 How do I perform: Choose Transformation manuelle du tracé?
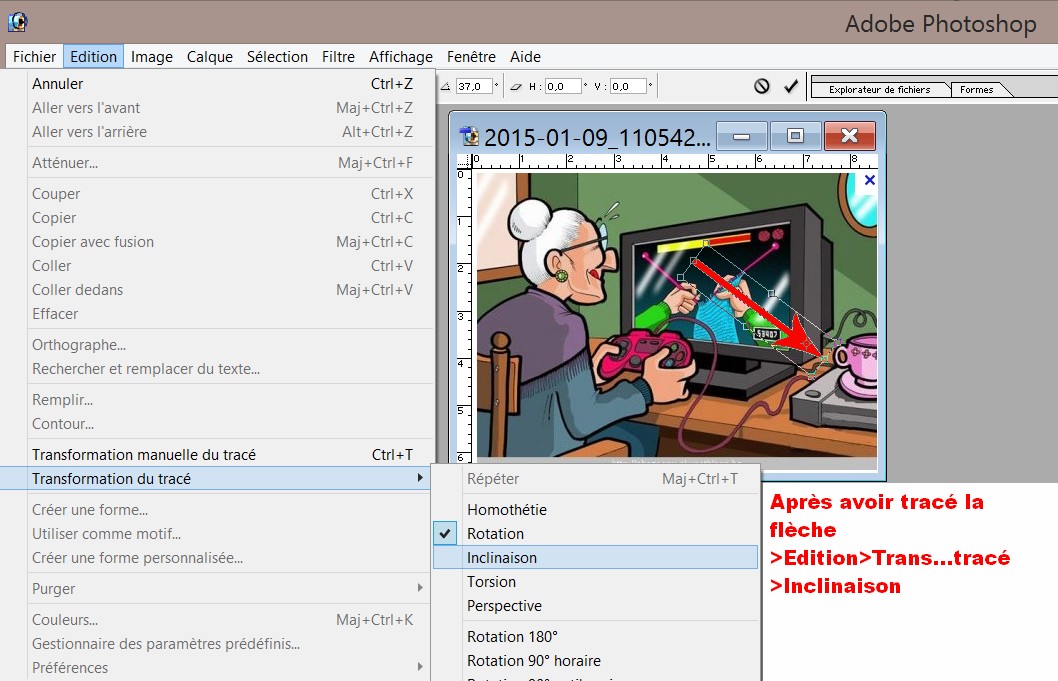point(217,454)
